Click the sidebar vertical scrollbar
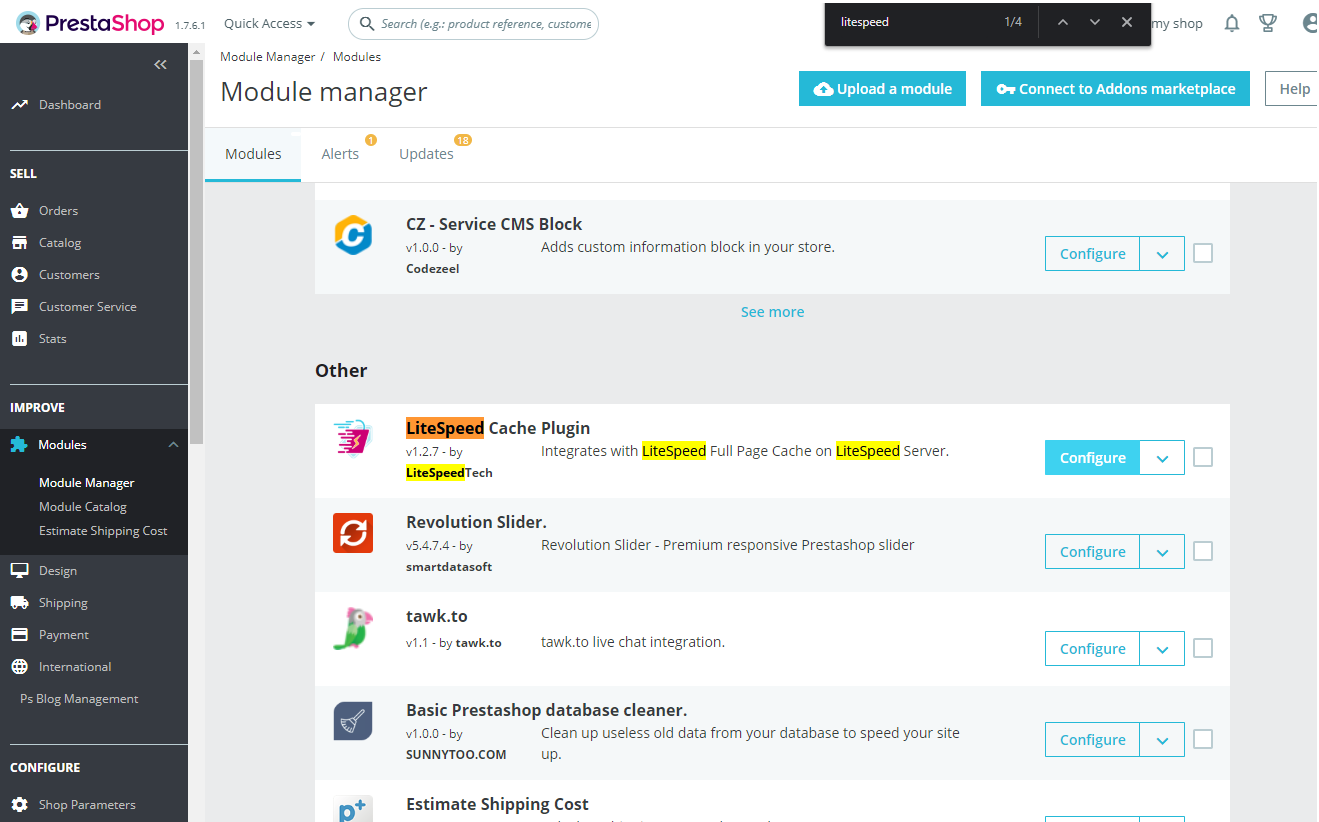This screenshot has width=1319, height=822. click(x=196, y=250)
